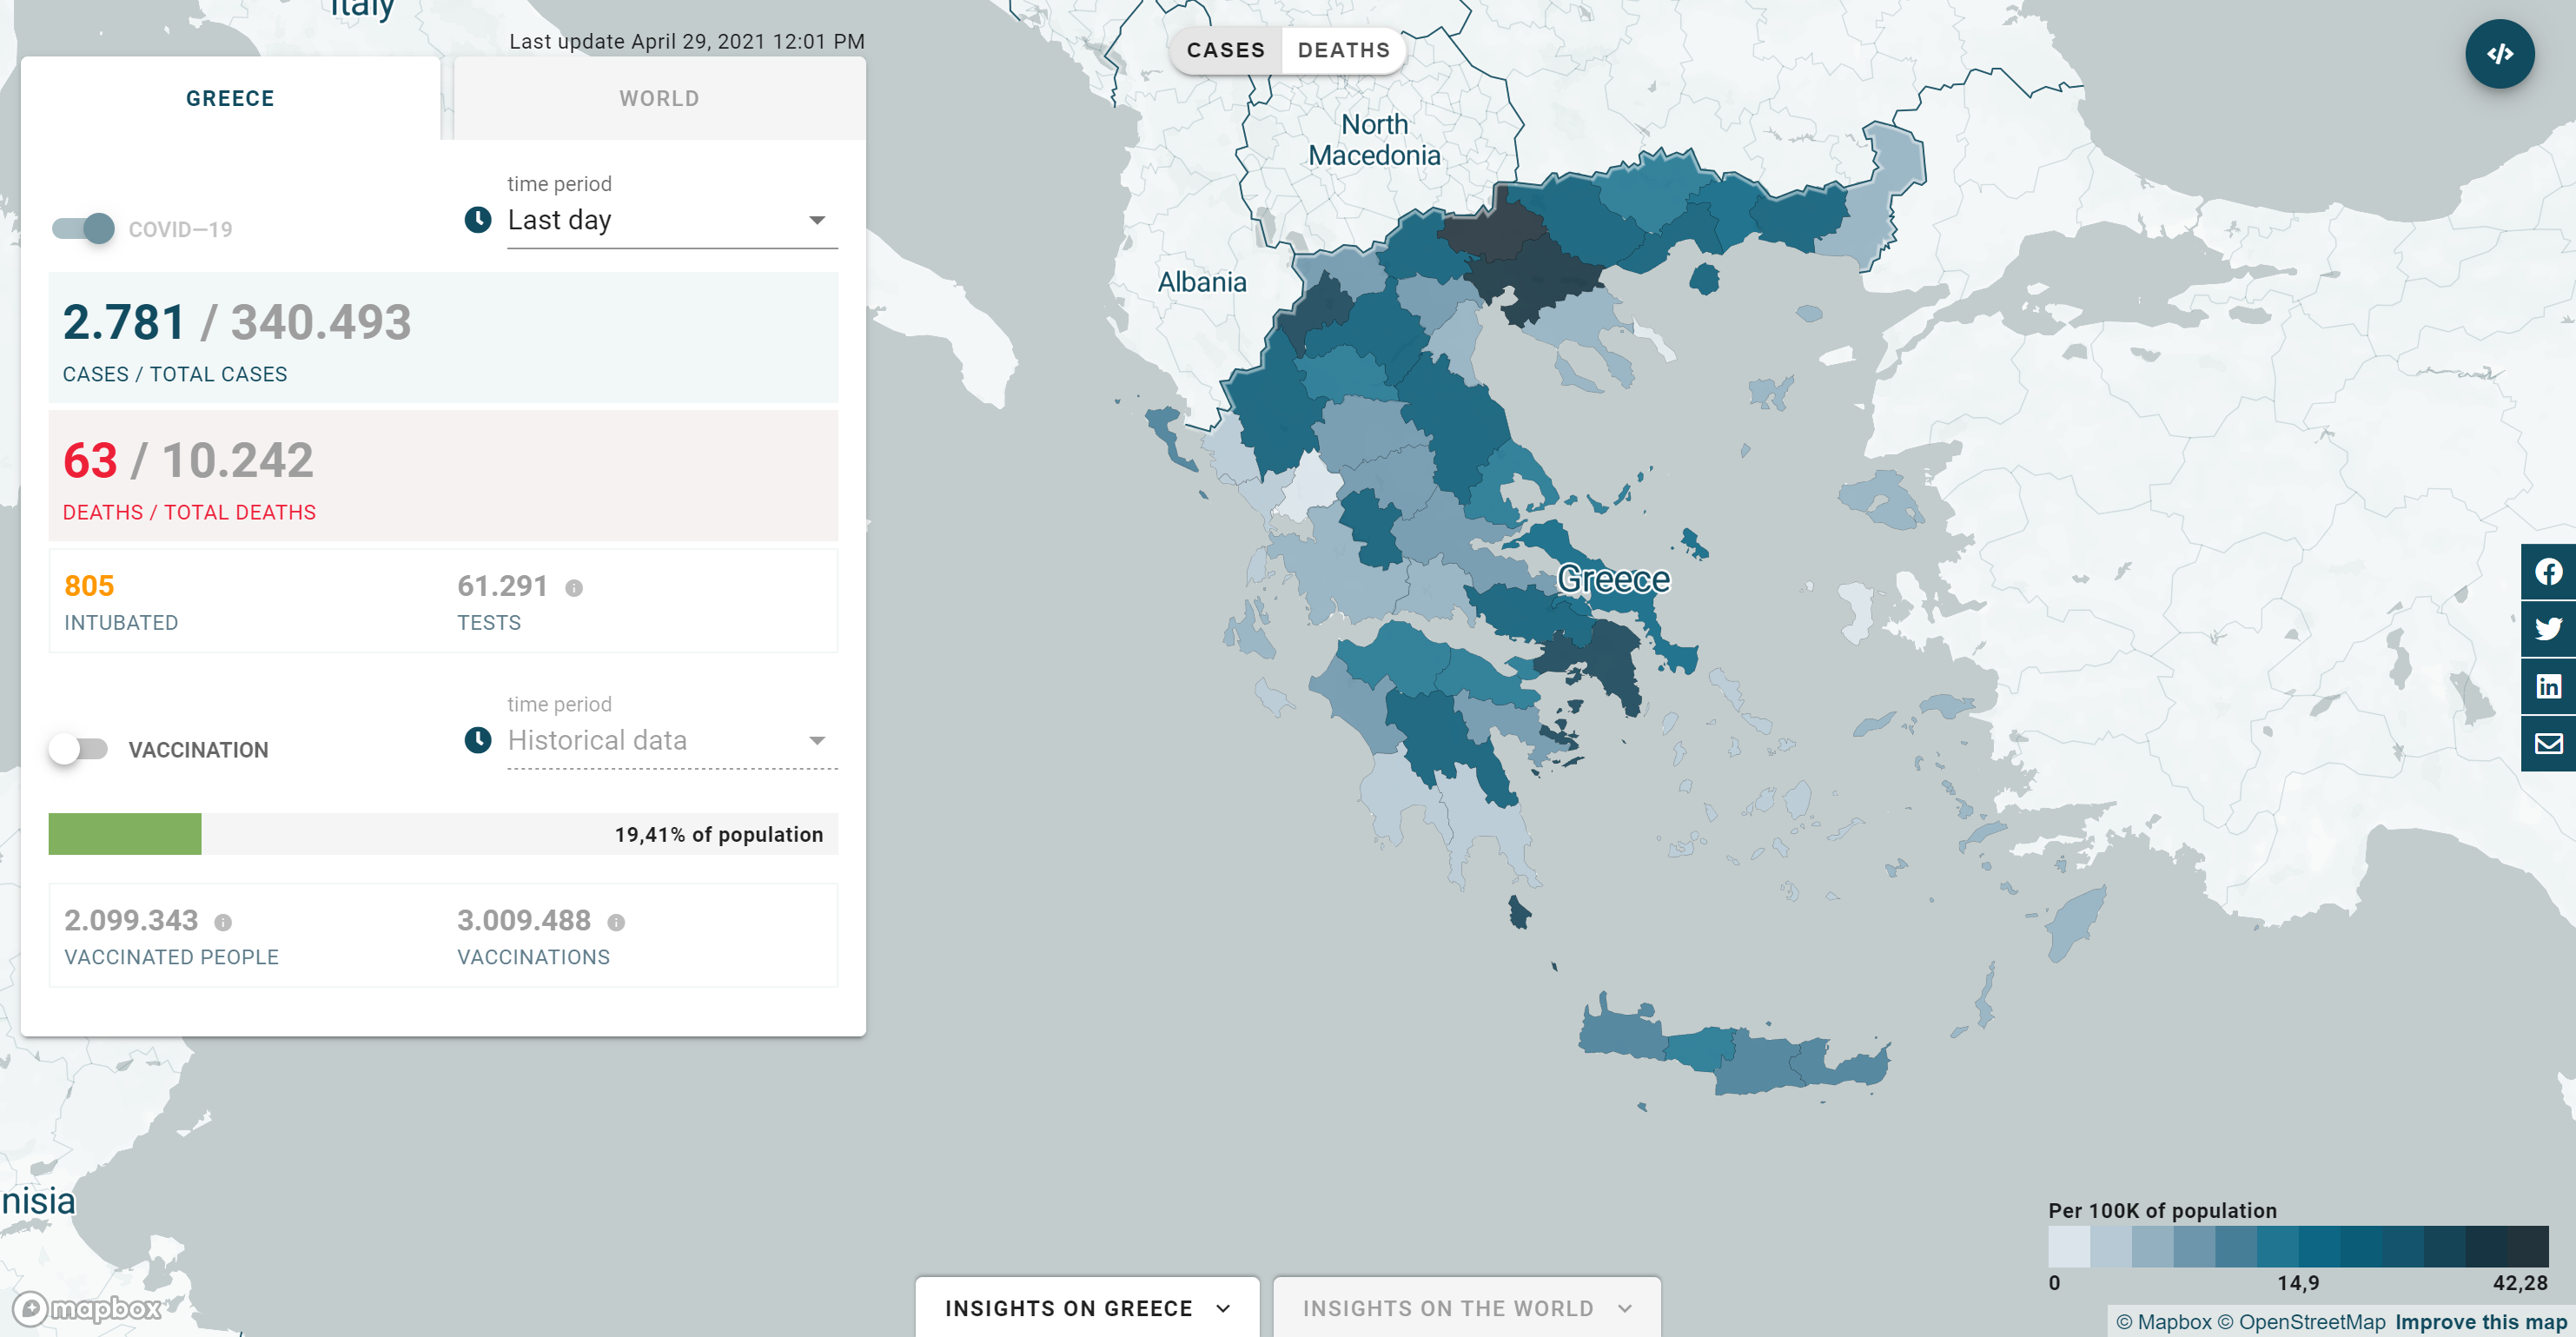Share the map on Twitter
Viewport: 2576px width, 1337px height.
point(2548,629)
